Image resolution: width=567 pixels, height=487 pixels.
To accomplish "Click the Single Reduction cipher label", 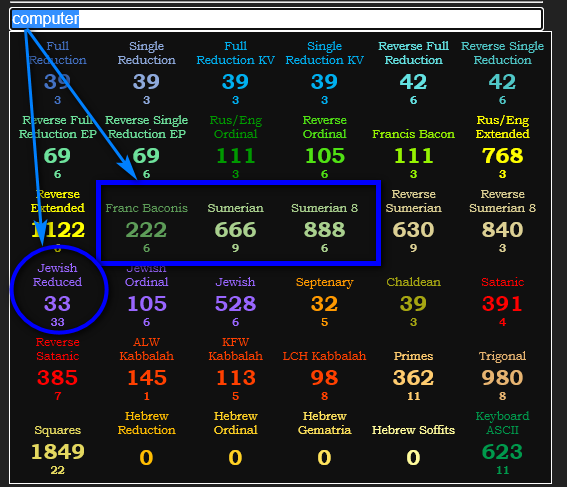I will (146, 53).
